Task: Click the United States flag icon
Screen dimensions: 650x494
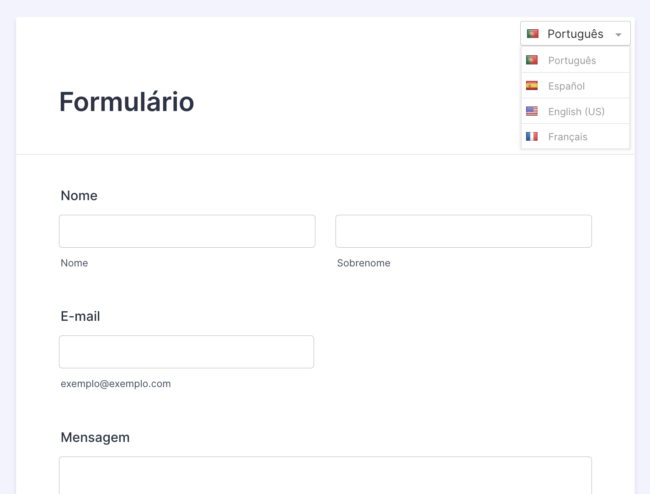Action: point(532,111)
